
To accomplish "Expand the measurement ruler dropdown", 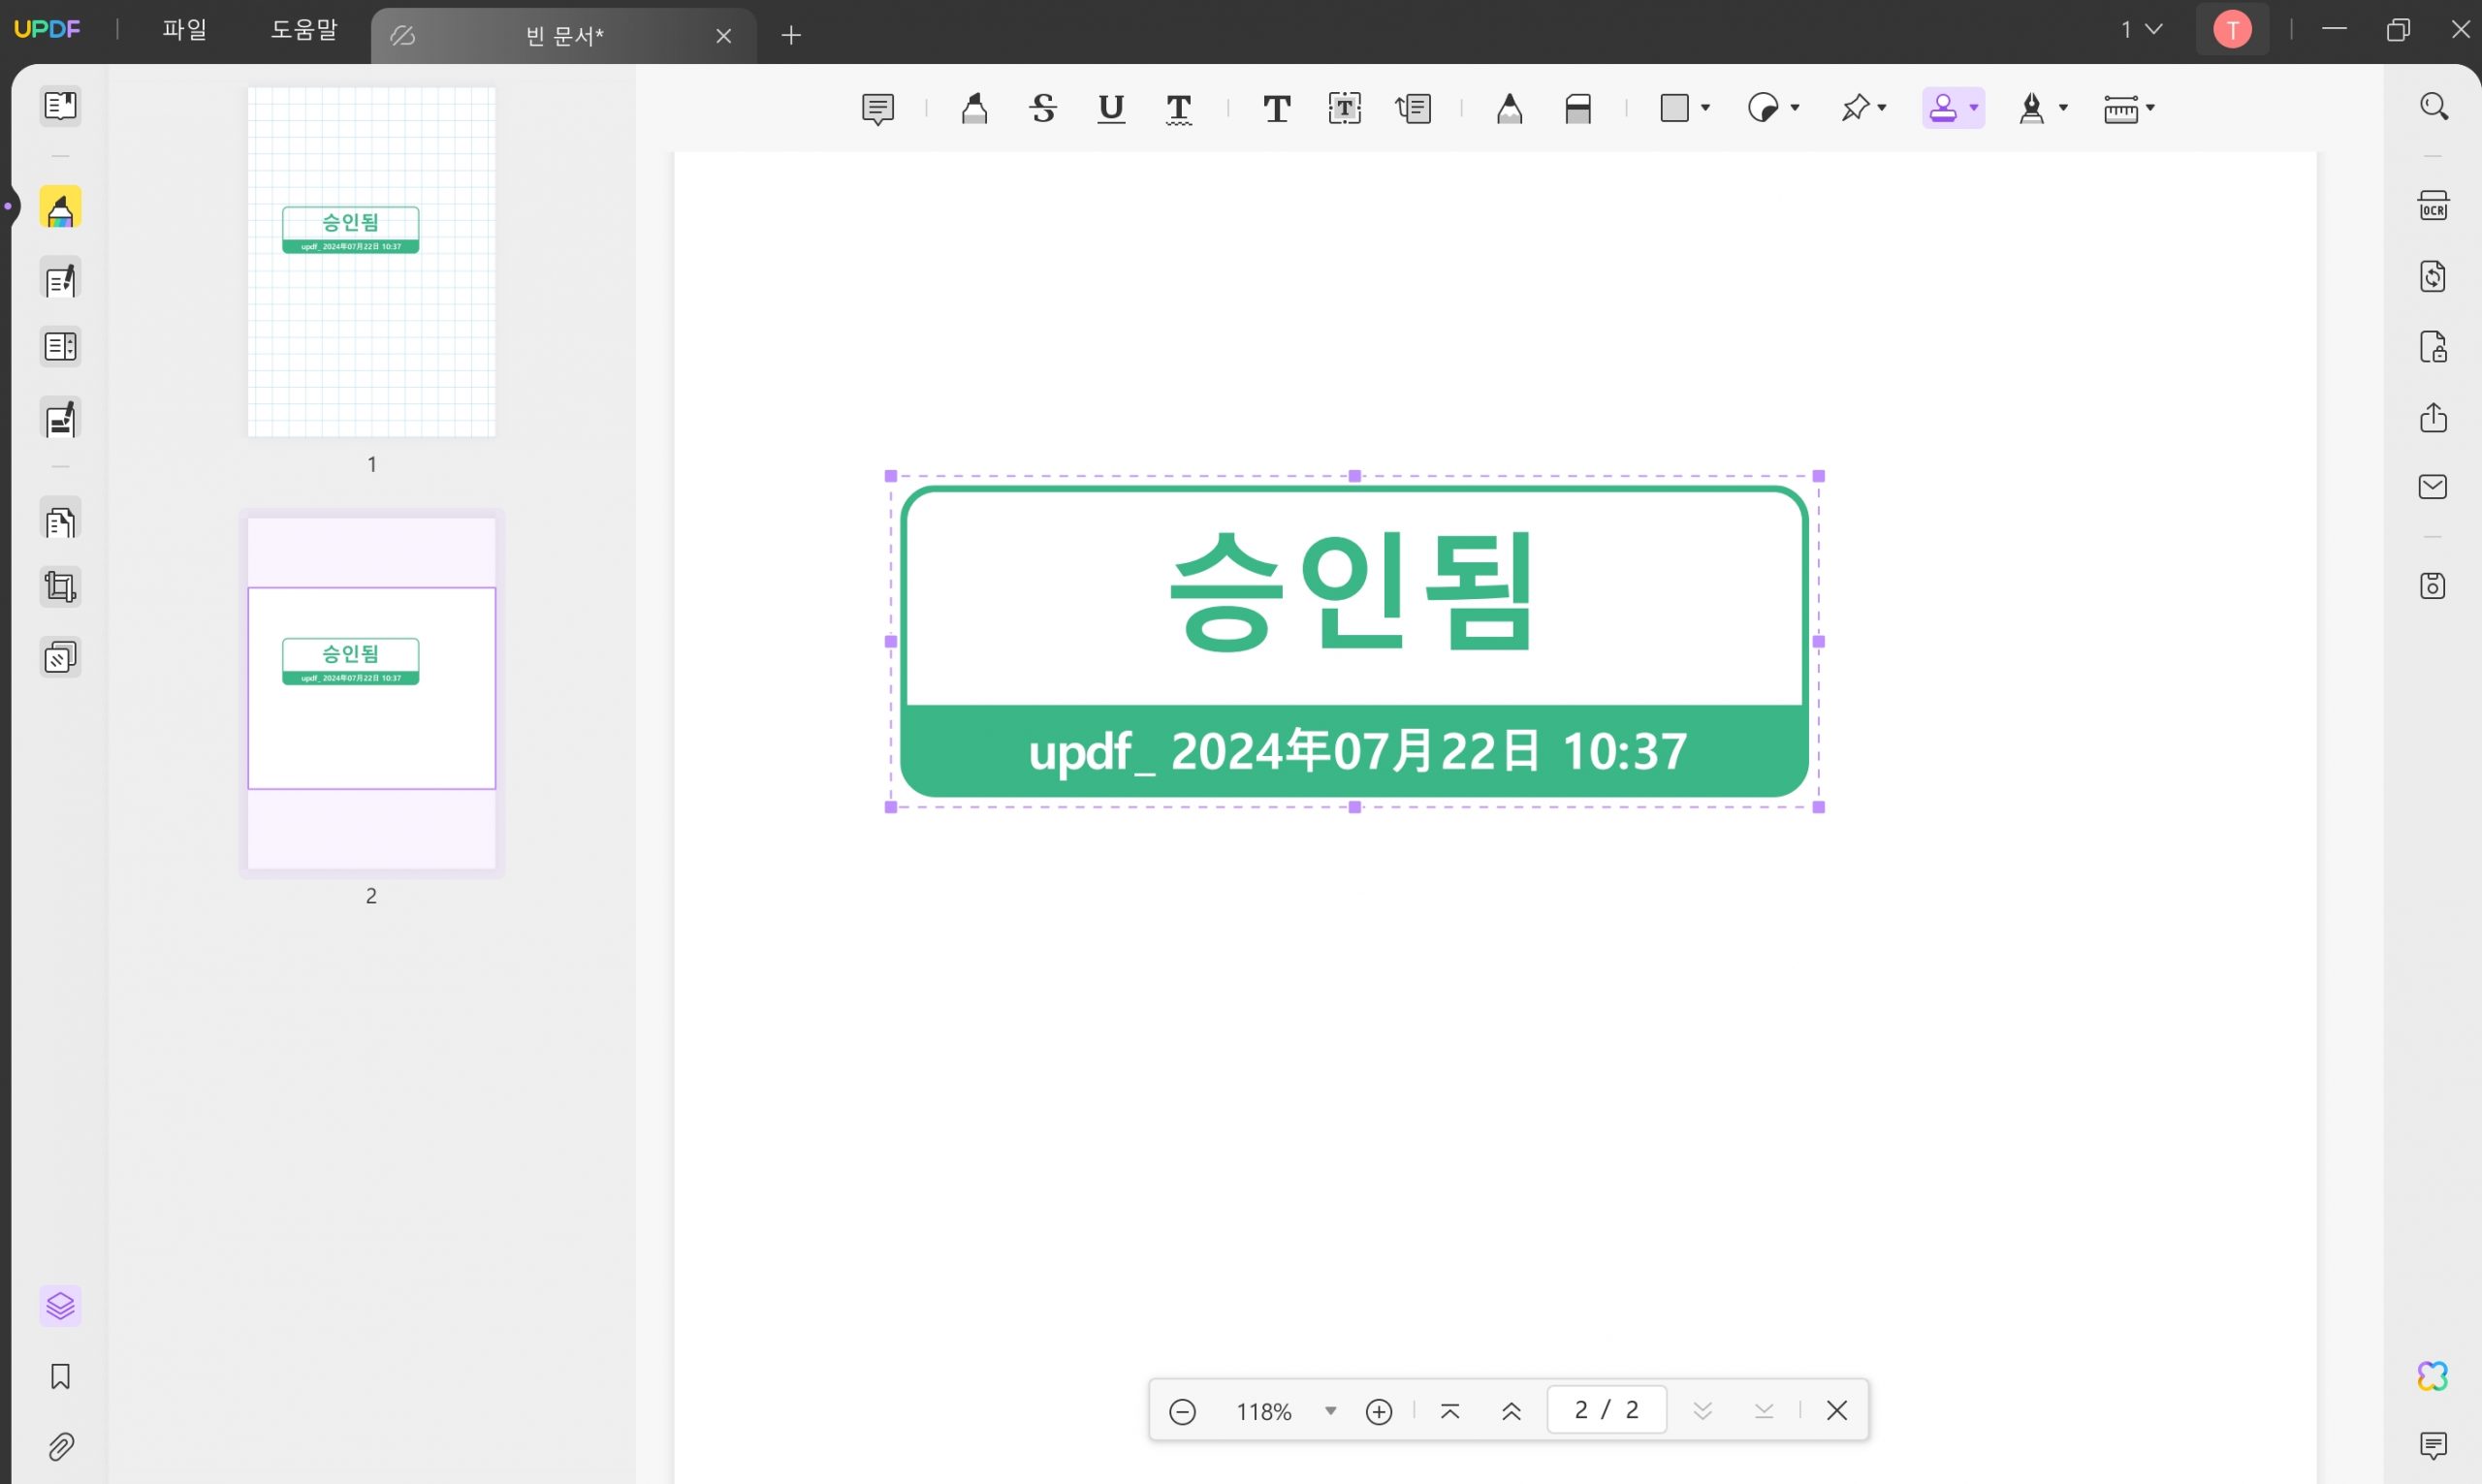I will pyautogui.click(x=2150, y=108).
